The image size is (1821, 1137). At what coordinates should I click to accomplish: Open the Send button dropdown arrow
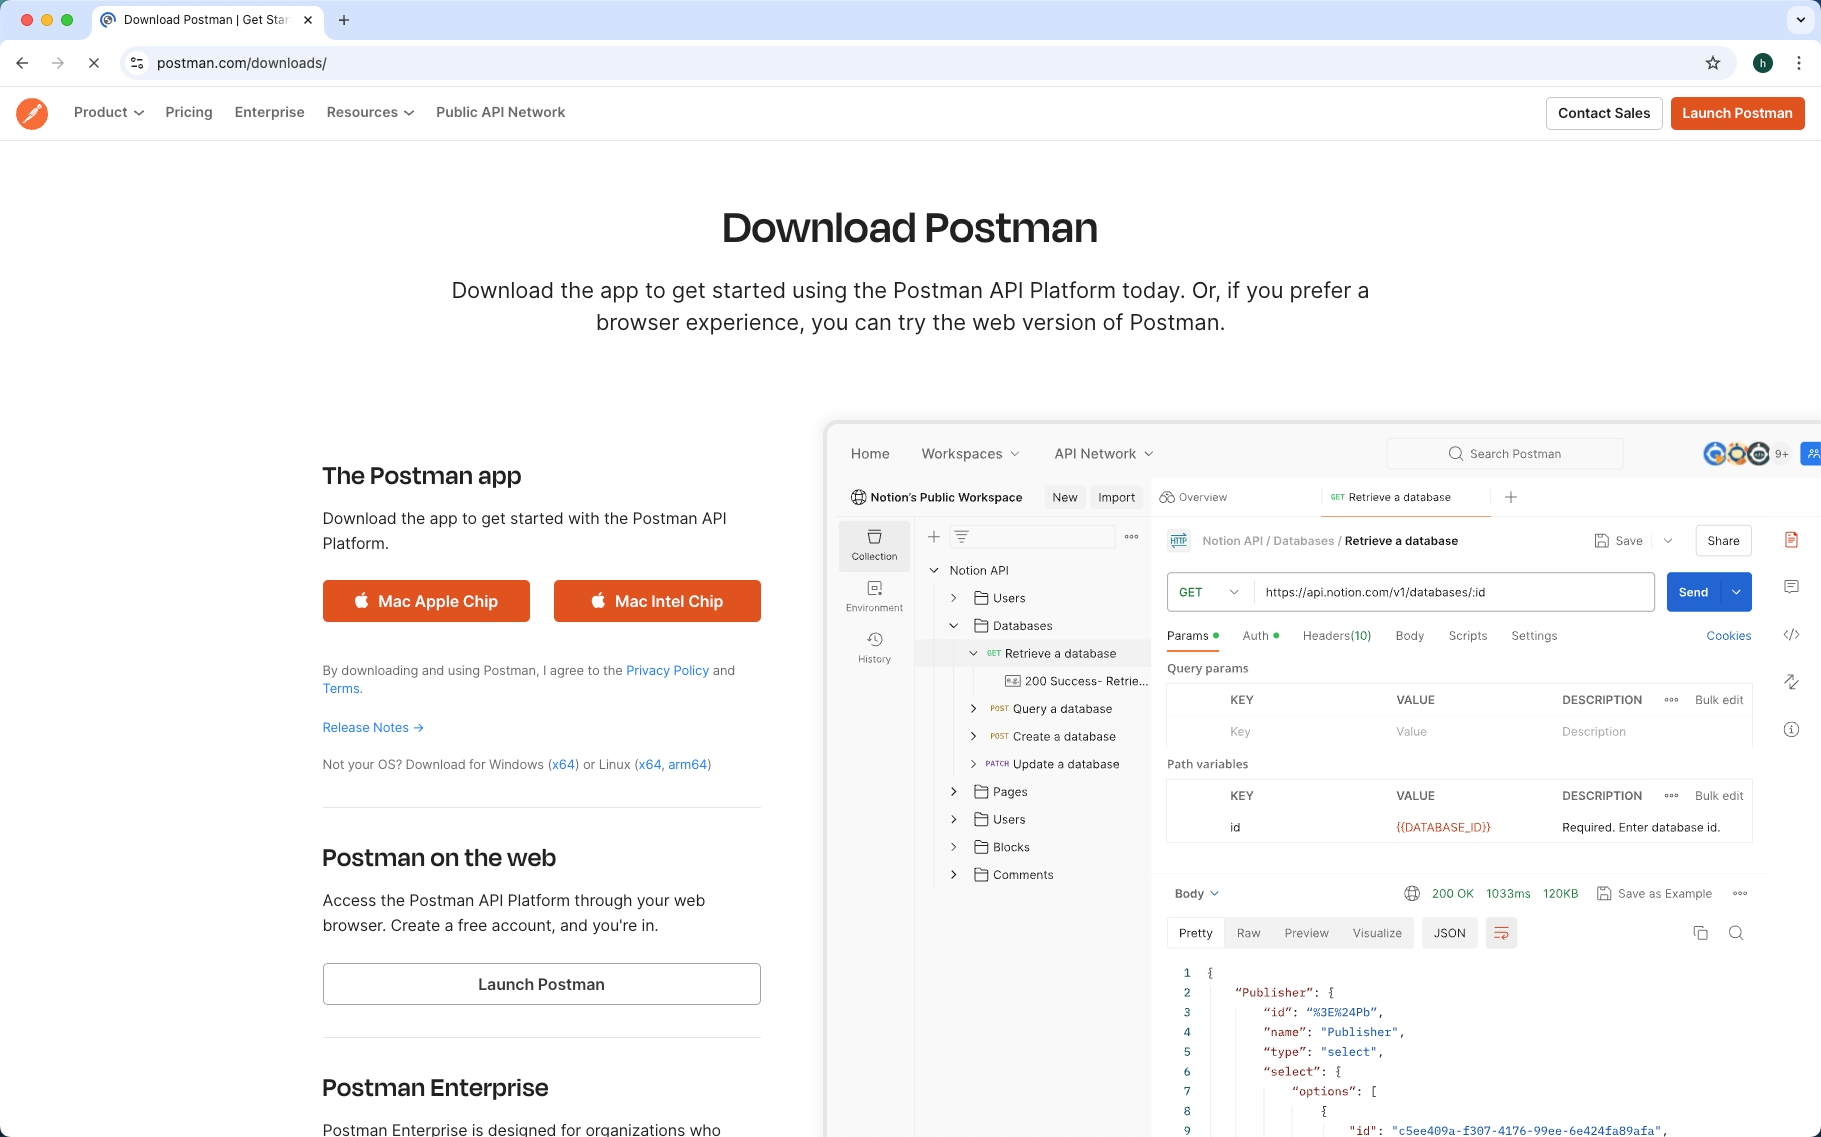[x=1737, y=591]
